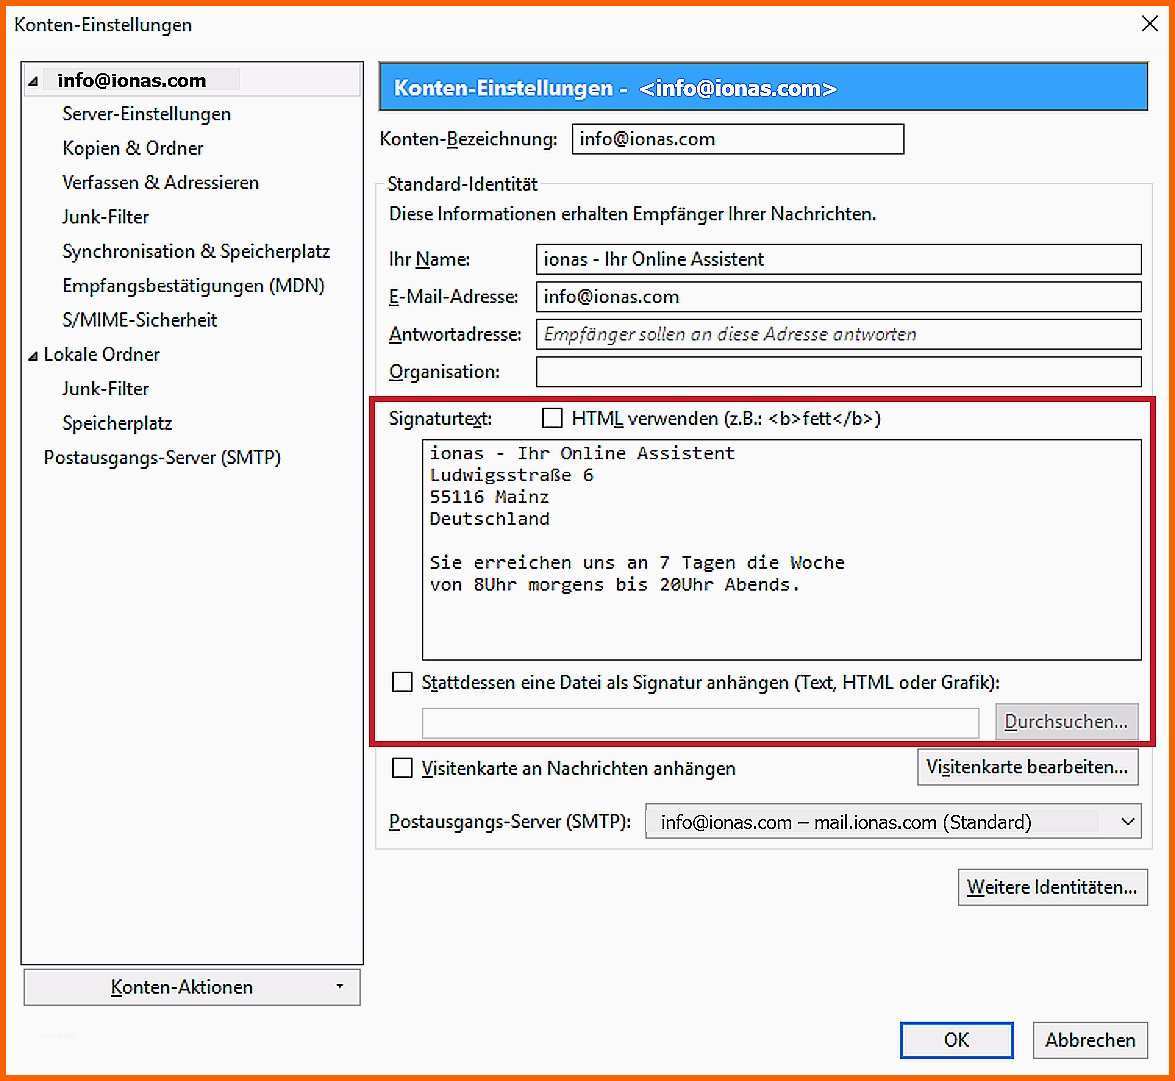
Task: Select Postausgangs-Server (SMTP) in the sidebar
Action: 162,457
